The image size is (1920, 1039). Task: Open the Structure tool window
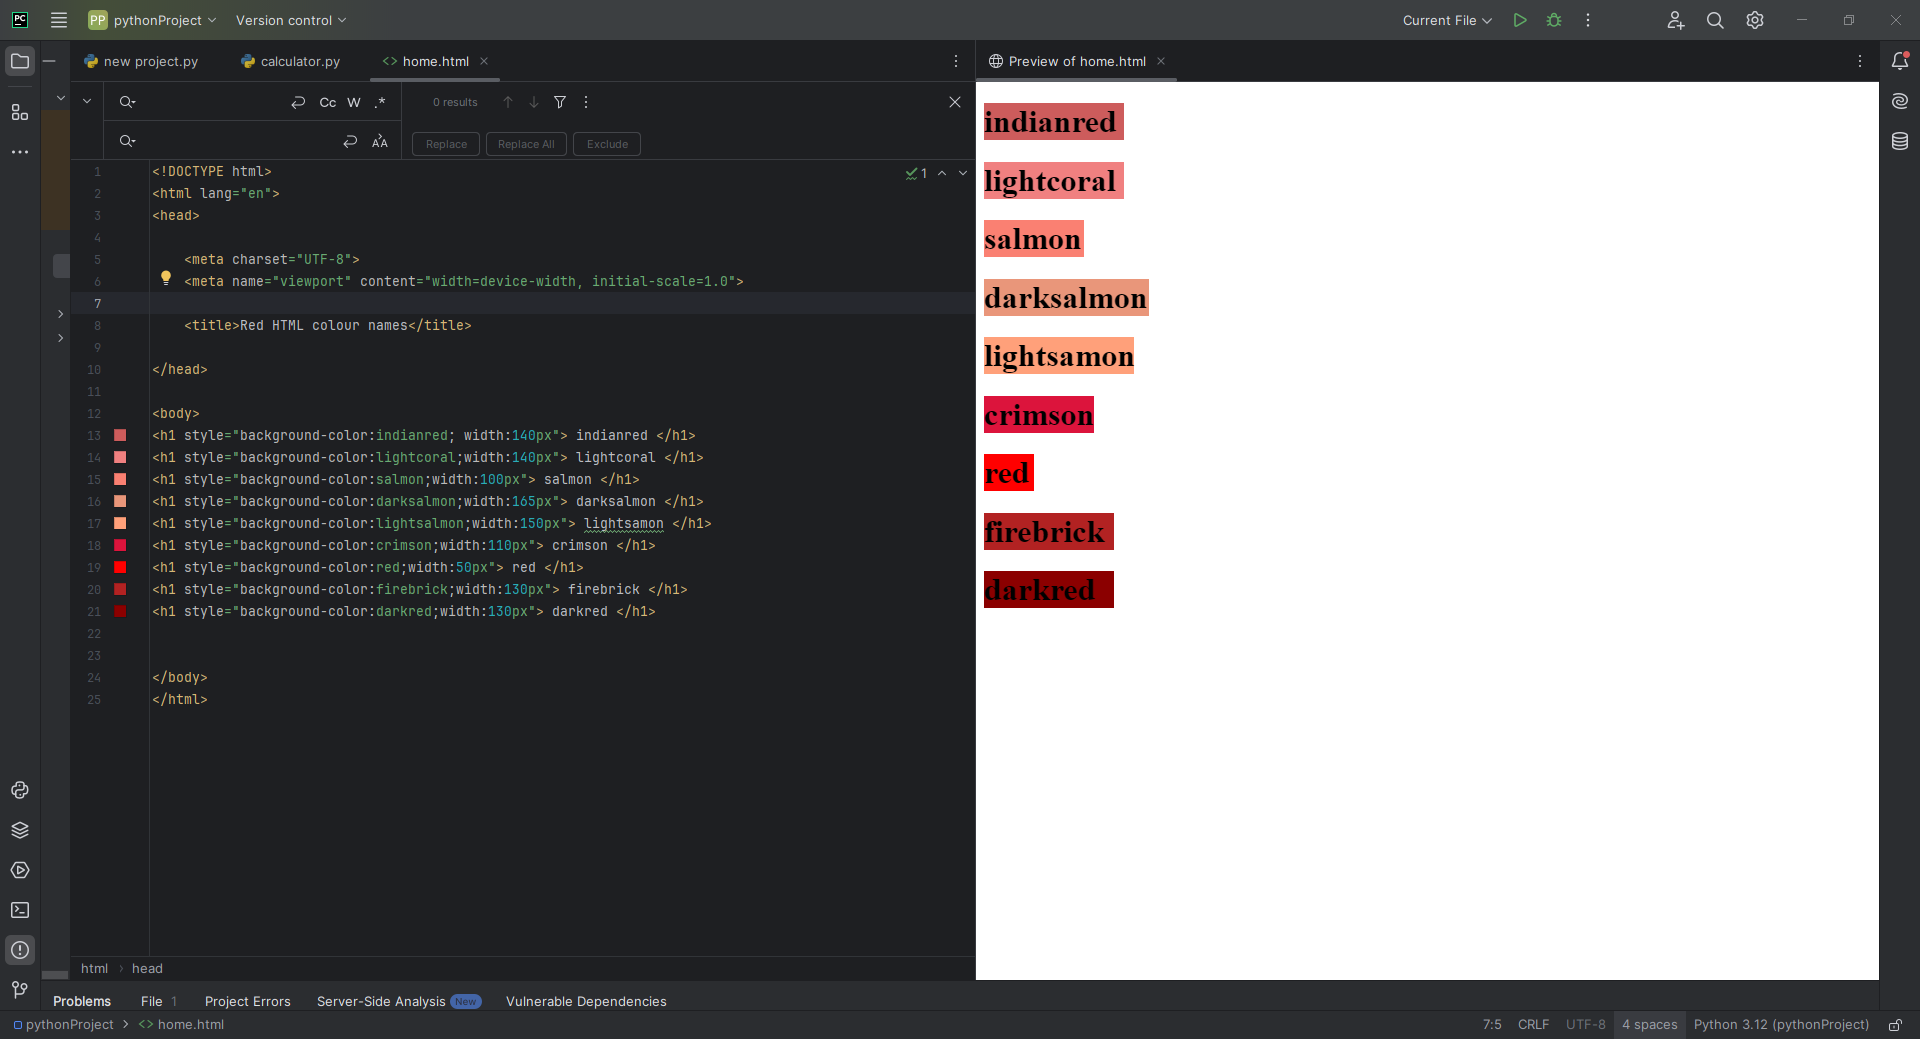(20, 112)
